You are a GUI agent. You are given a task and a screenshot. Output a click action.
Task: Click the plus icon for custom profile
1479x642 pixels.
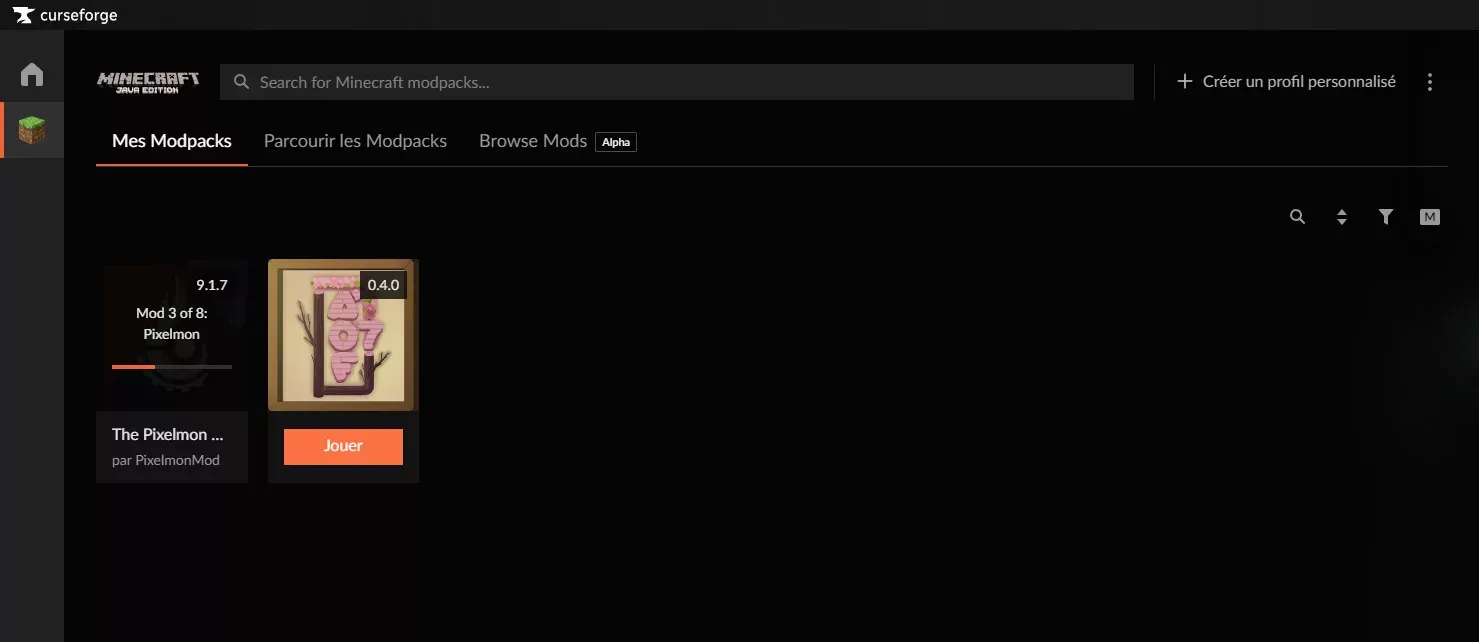pos(1185,82)
